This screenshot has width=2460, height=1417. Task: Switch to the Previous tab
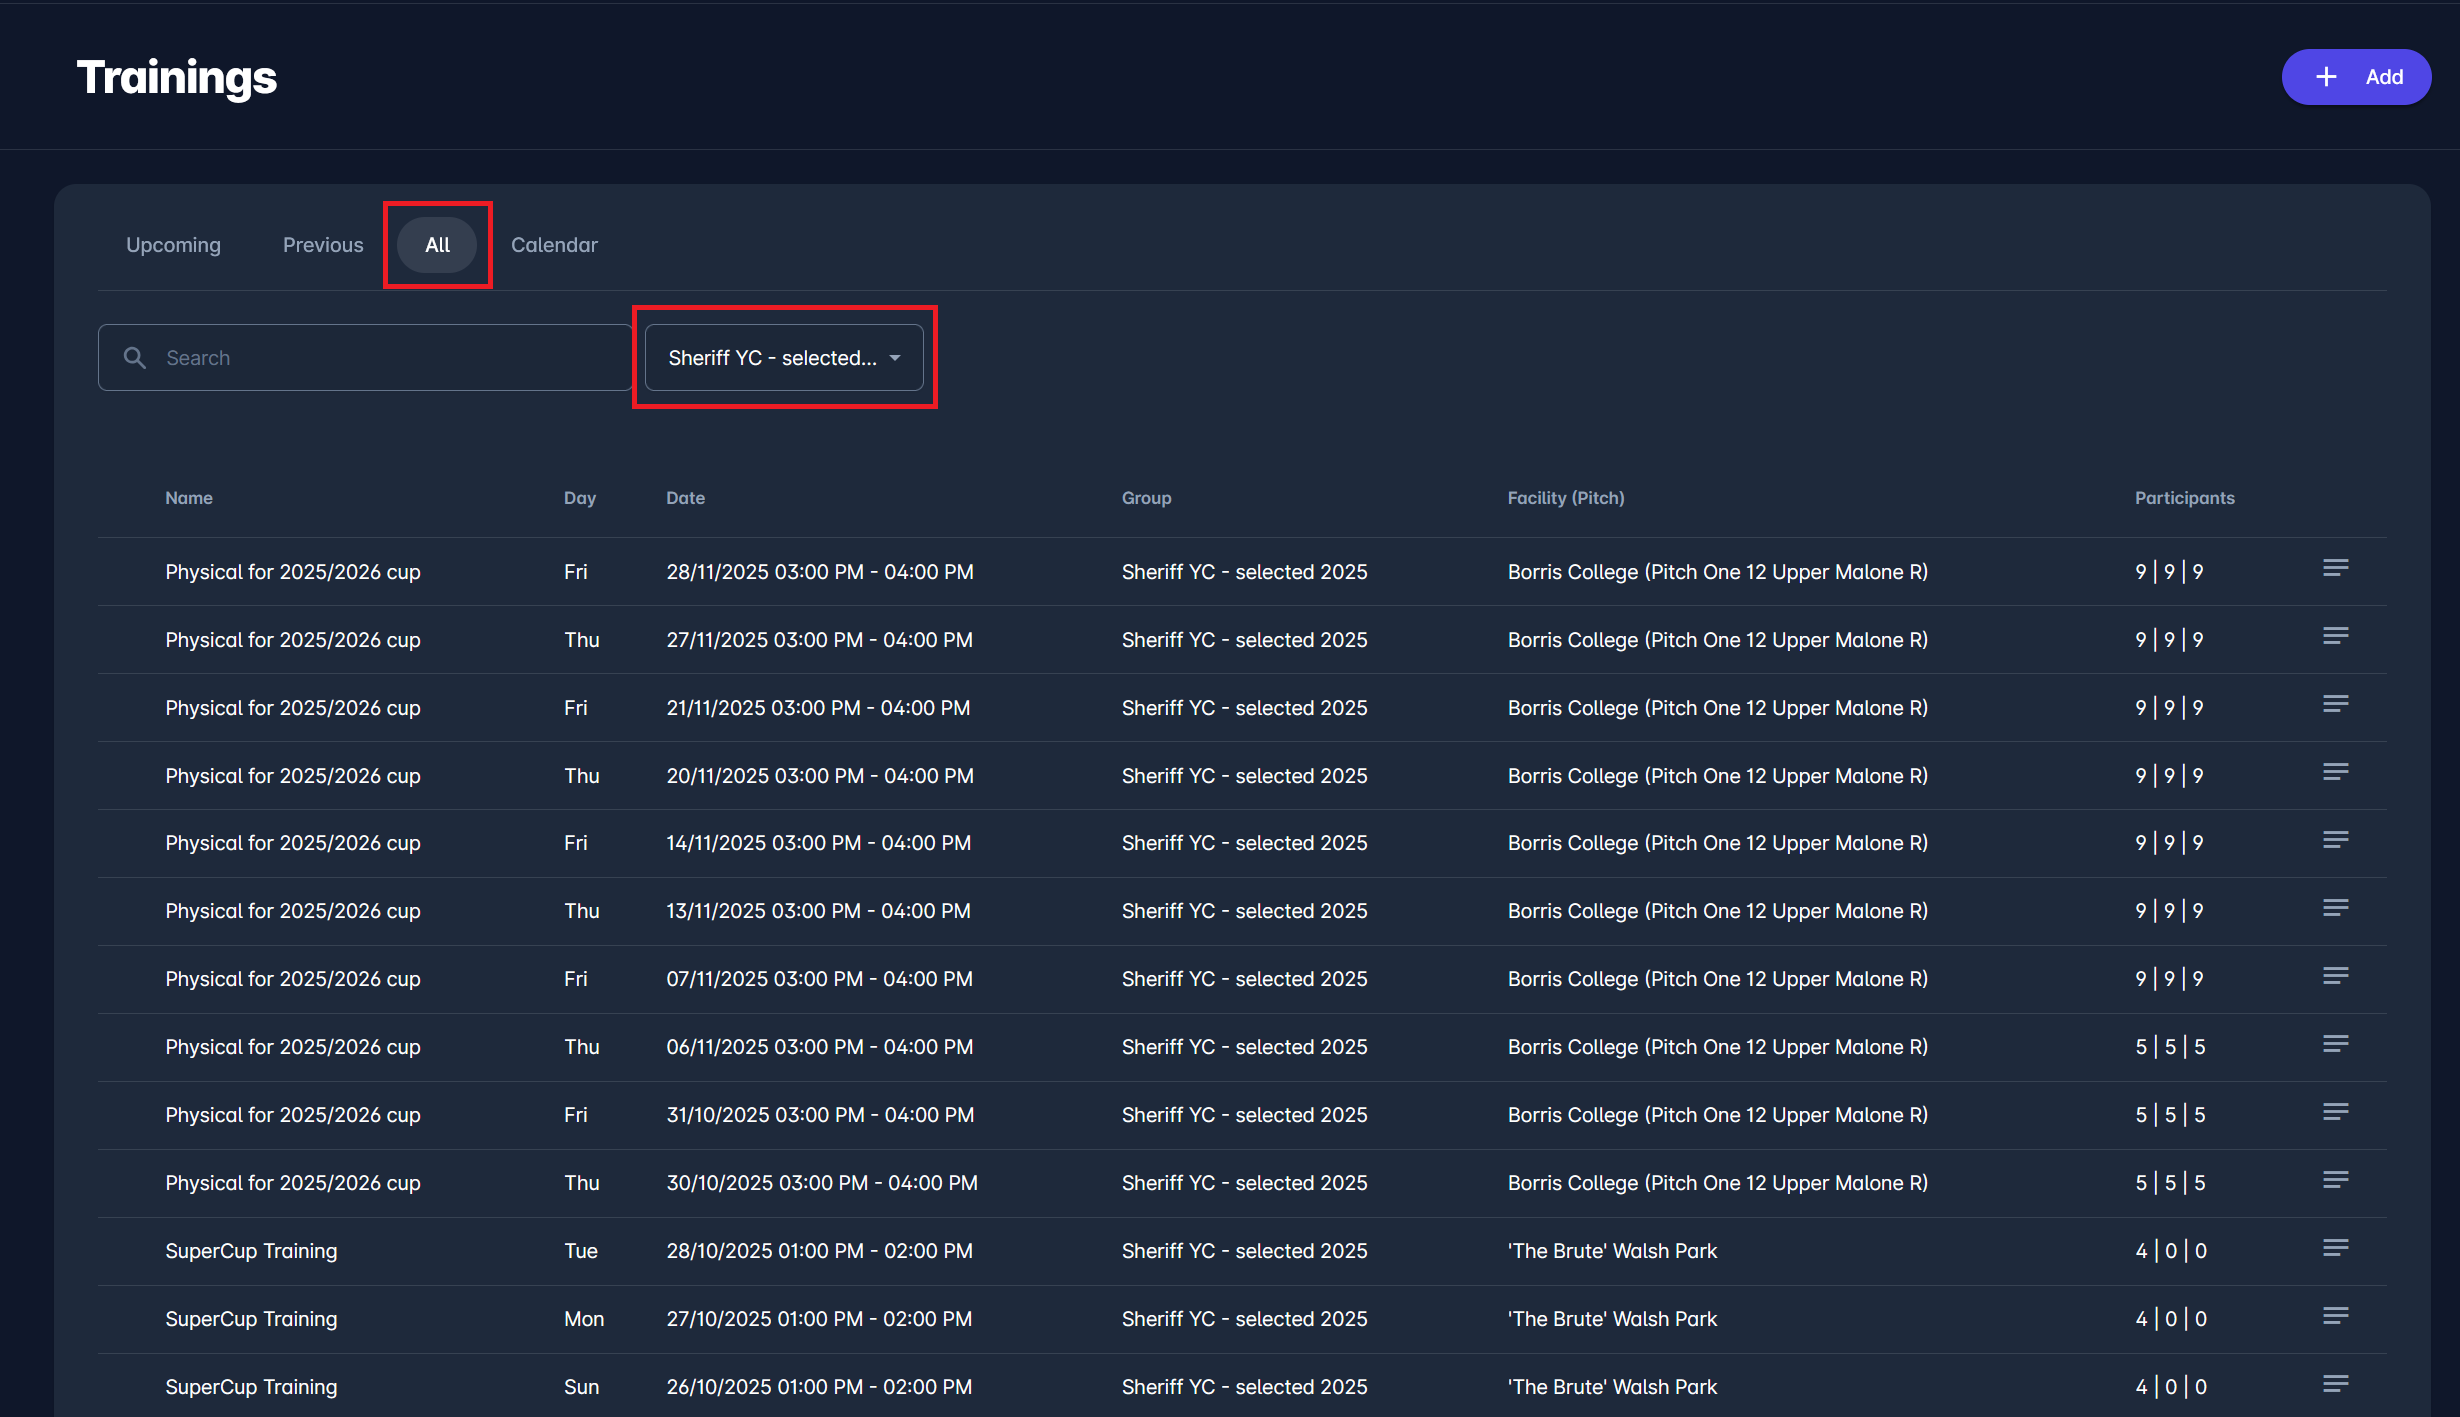tap(323, 245)
